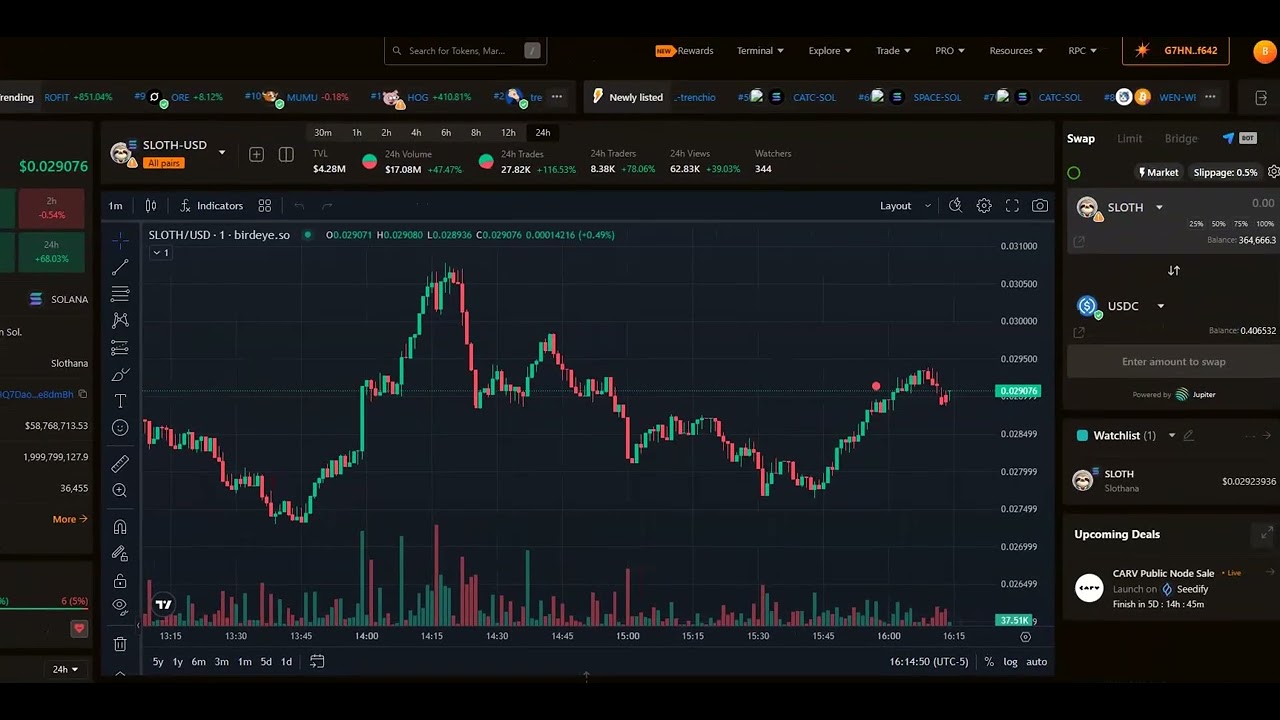
Task: Open the Terminal menu
Action: click(760, 51)
